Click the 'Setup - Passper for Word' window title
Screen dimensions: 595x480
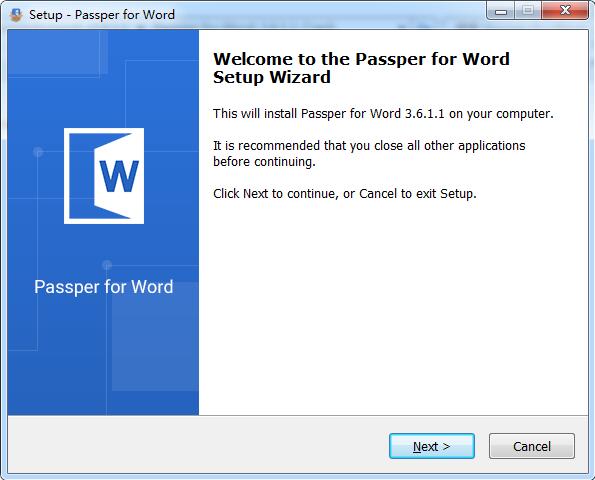[x=102, y=15]
